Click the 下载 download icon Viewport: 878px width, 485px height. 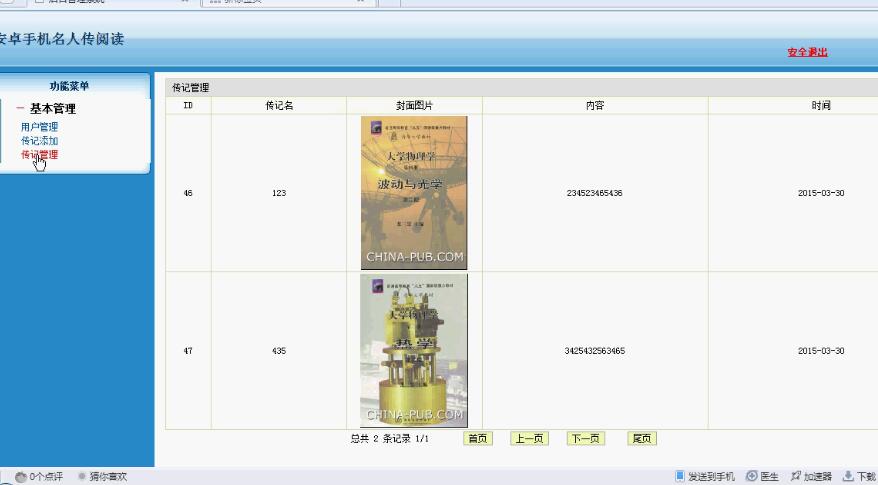848,476
